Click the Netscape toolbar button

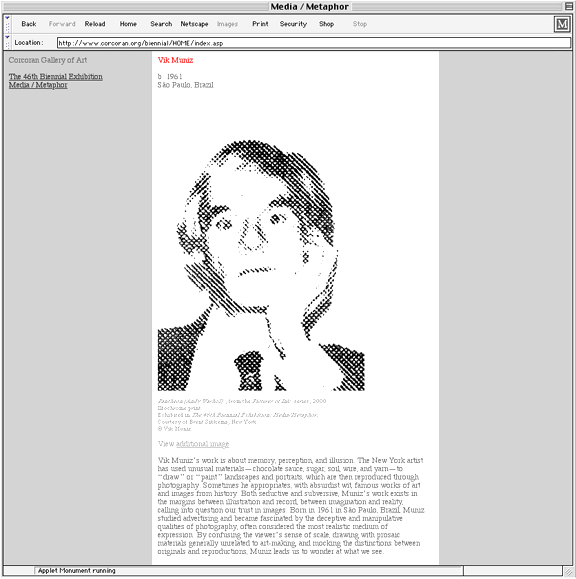194,24
